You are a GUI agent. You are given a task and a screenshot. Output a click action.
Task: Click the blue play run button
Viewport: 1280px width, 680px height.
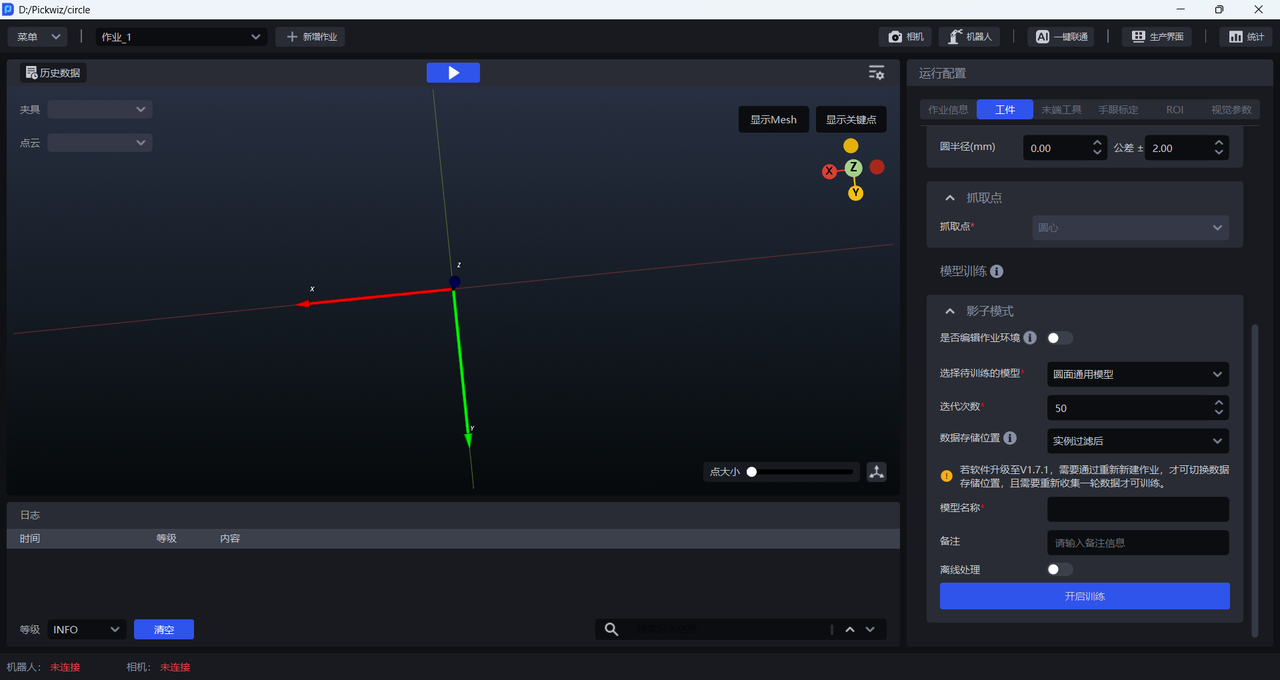[453, 73]
